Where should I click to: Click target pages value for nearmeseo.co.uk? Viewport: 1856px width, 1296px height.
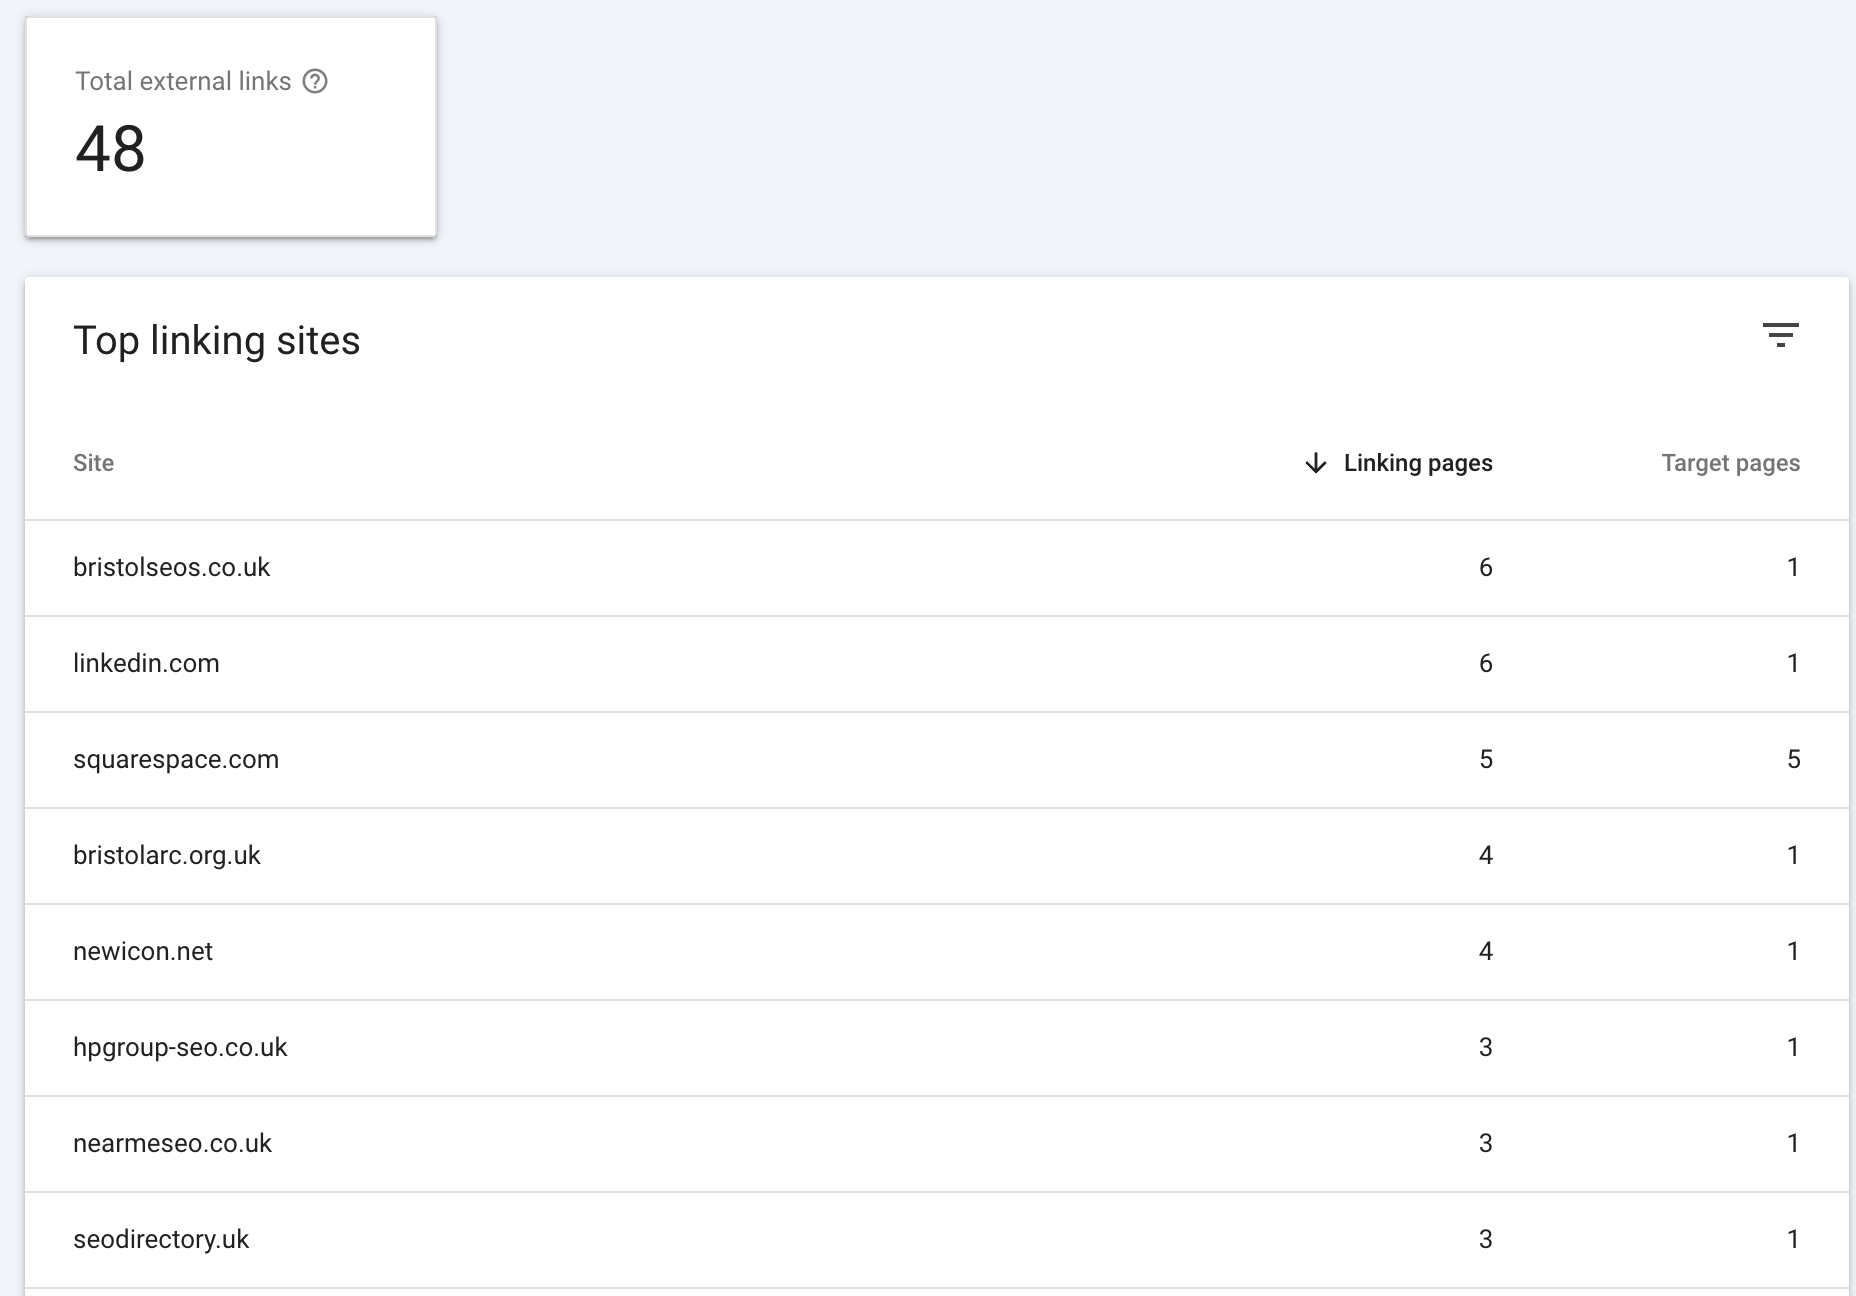1793,1144
